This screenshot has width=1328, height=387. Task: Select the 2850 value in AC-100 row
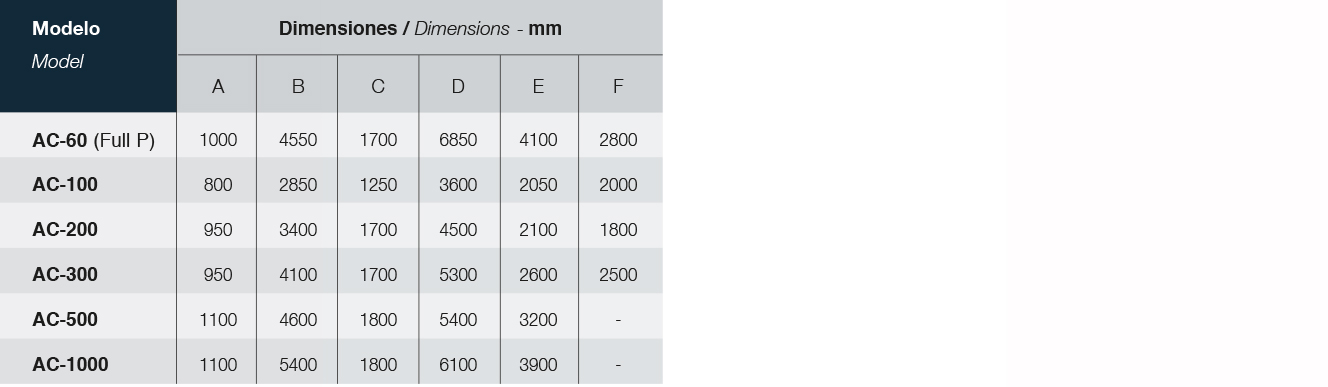[298, 185]
